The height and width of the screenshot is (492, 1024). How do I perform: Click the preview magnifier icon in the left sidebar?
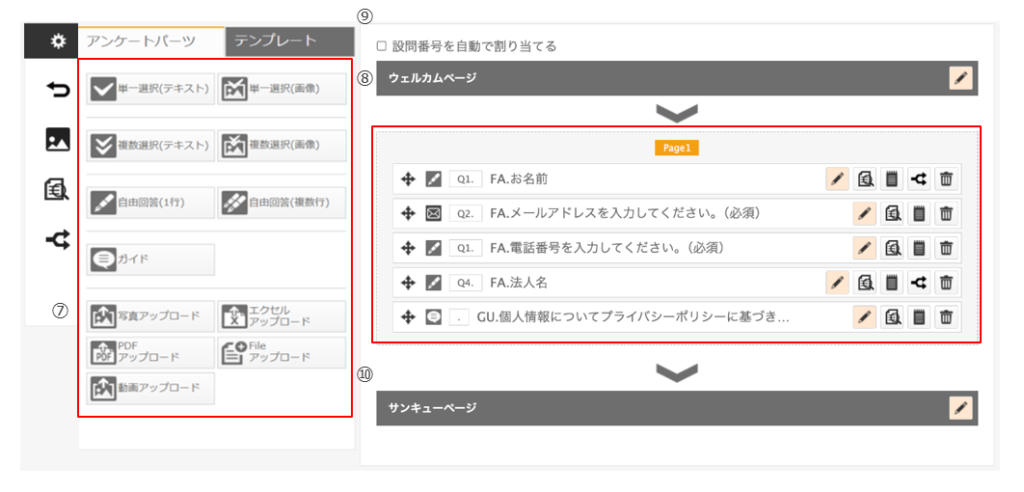click(58, 190)
